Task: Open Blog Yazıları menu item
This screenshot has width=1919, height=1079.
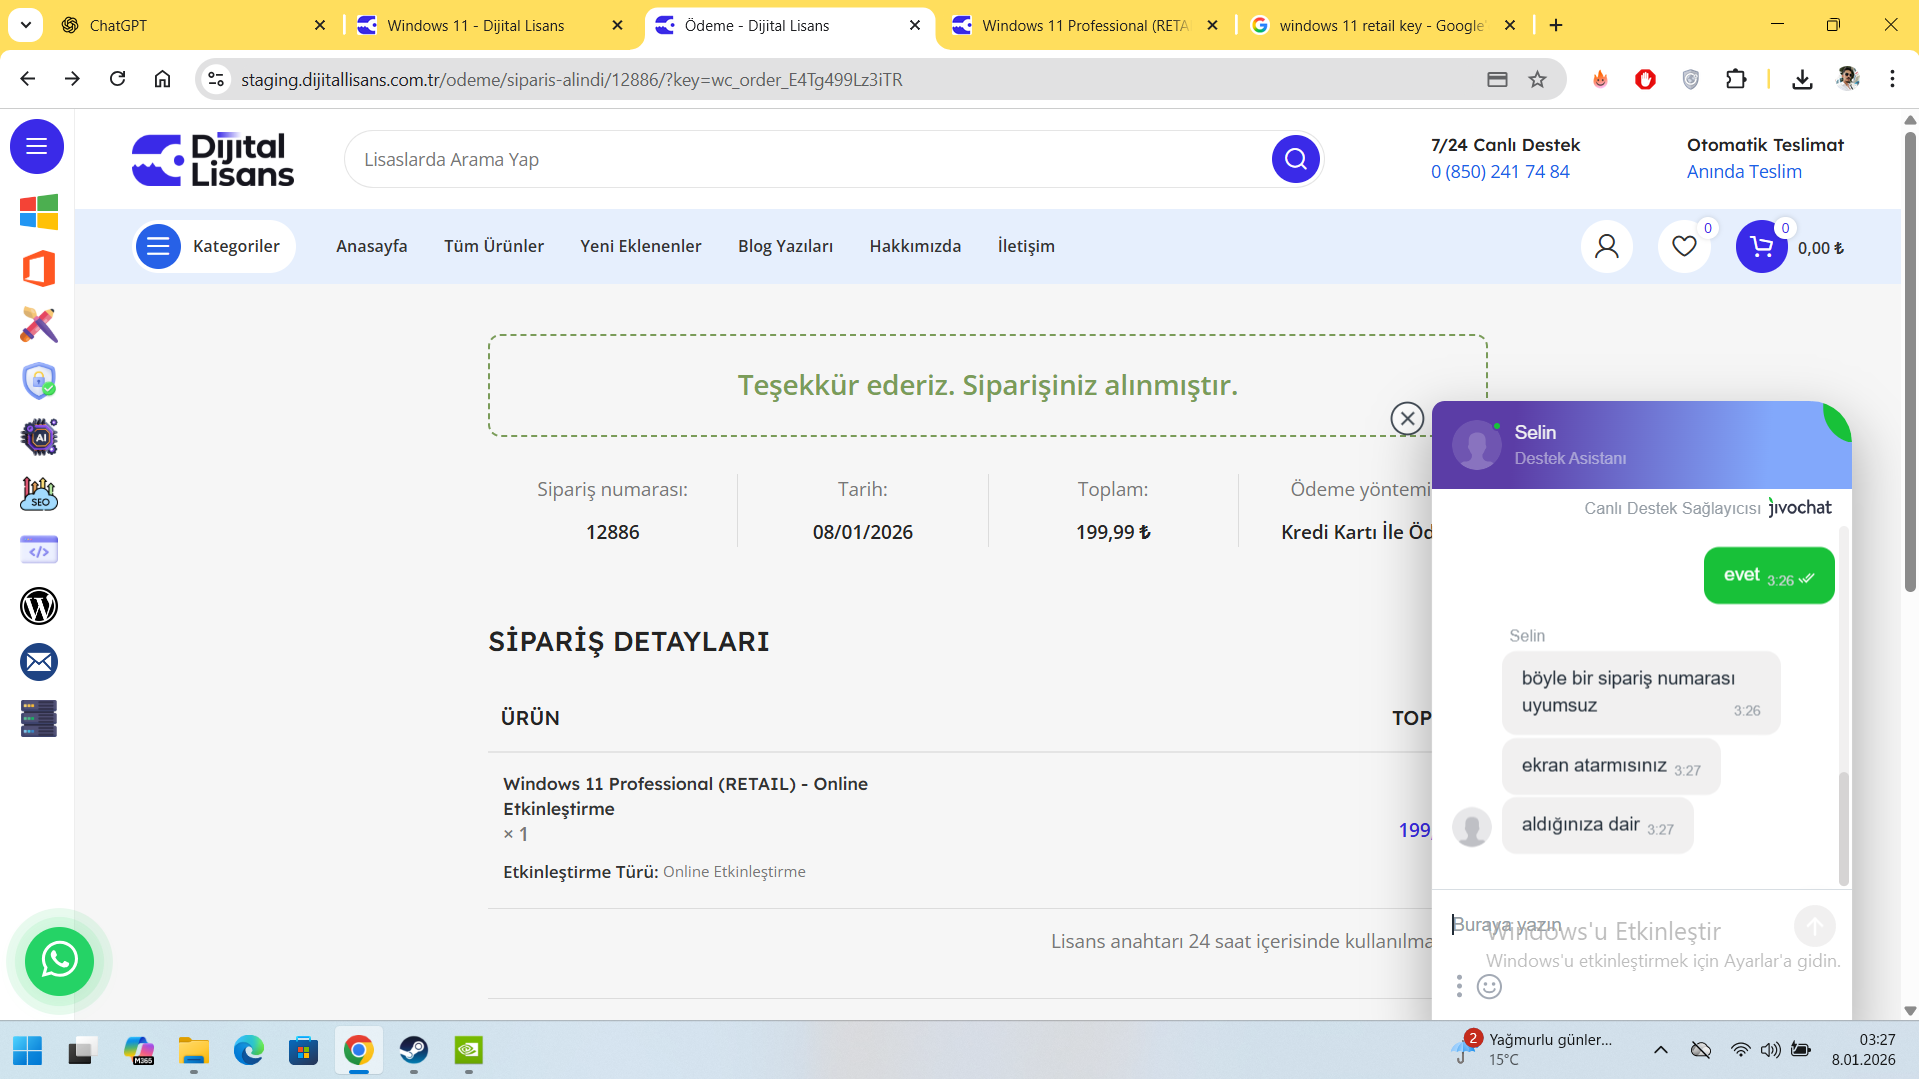Action: pos(785,246)
